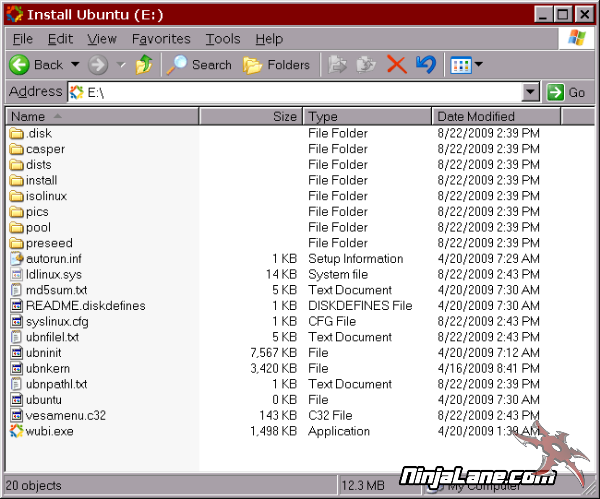Click the install folder icon
This screenshot has height=499, width=600.
(x=16, y=180)
